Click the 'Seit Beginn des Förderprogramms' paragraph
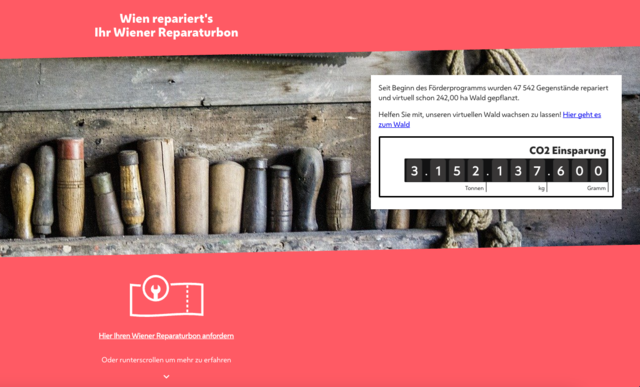 (493, 93)
